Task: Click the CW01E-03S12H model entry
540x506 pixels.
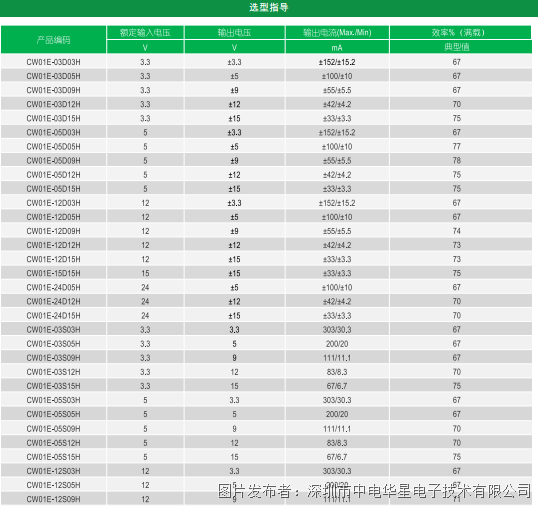Action: tap(53, 372)
